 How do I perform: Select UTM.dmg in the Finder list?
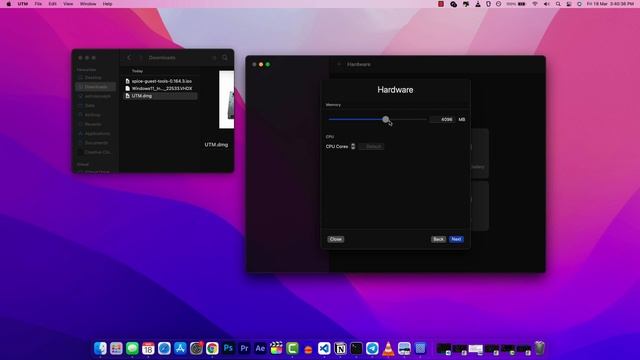(x=161, y=96)
